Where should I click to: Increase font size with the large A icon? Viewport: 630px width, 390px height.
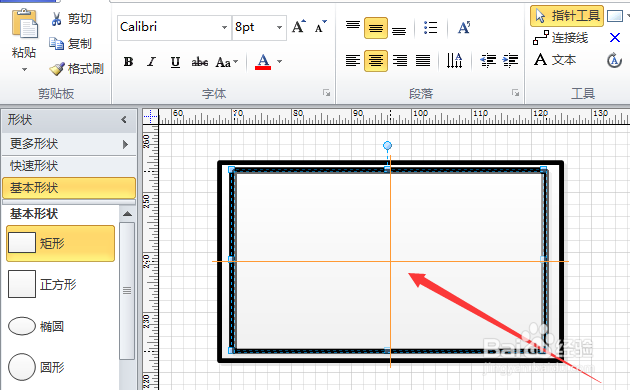coord(299,27)
